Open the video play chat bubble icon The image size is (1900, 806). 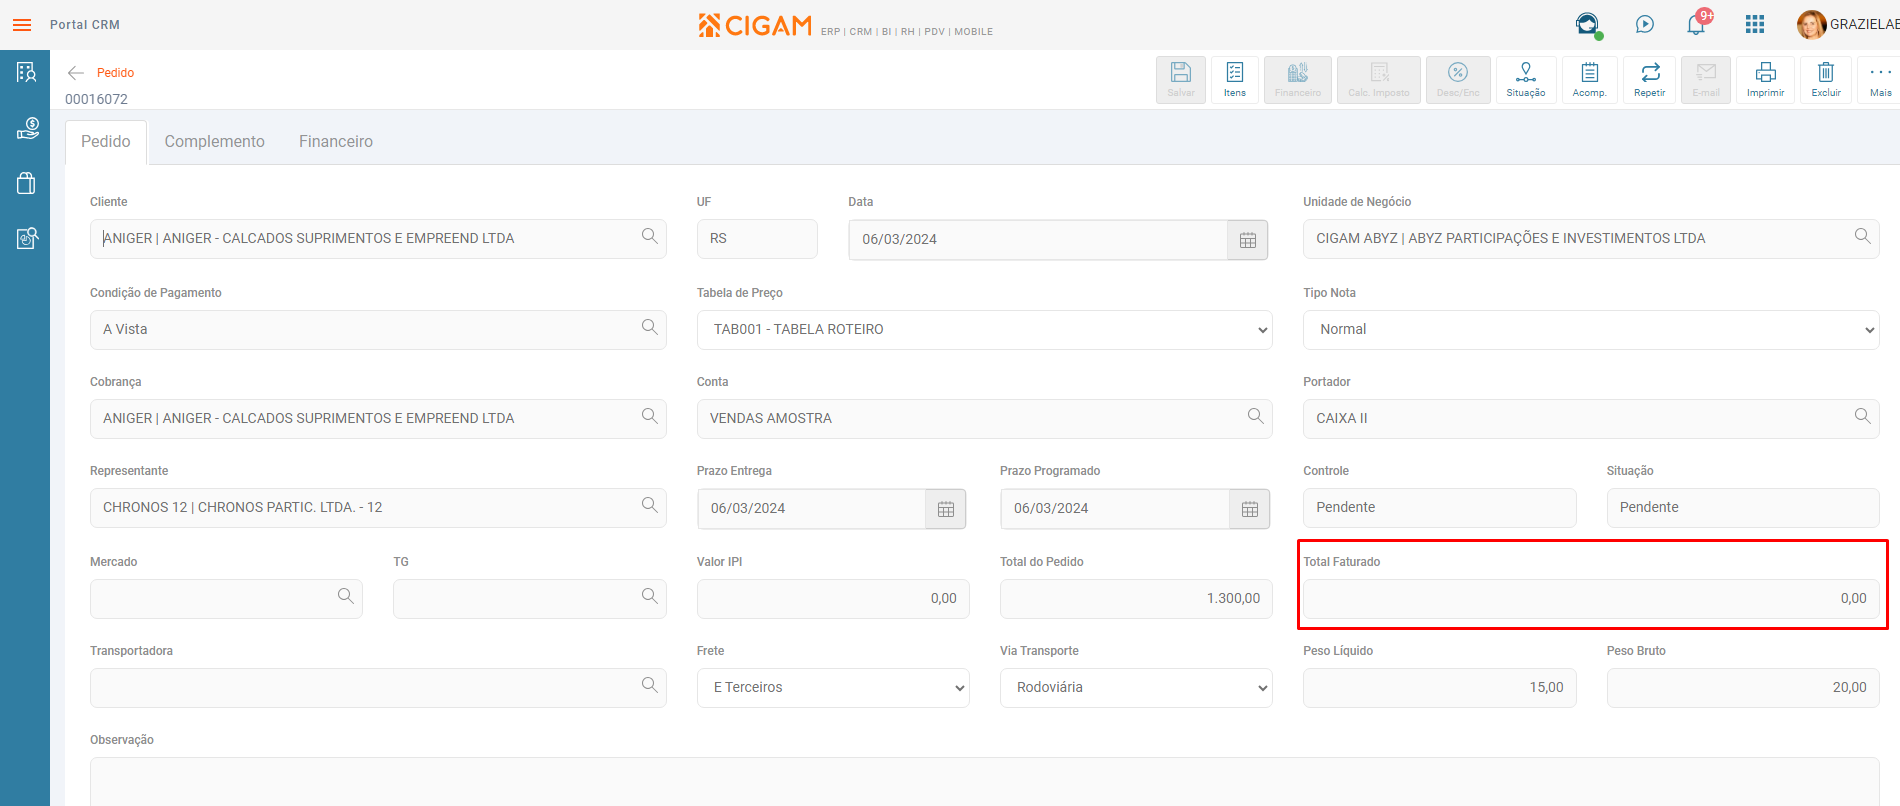tap(1645, 24)
